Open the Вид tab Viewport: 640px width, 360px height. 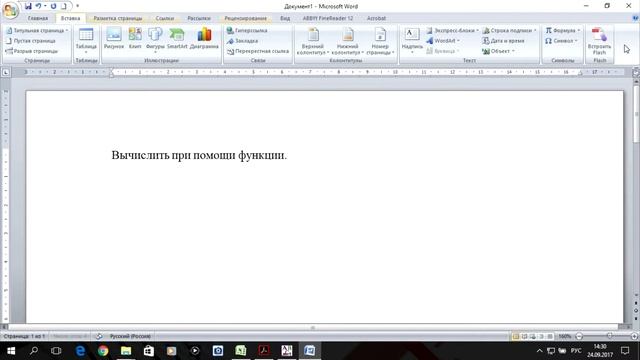click(285, 18)
